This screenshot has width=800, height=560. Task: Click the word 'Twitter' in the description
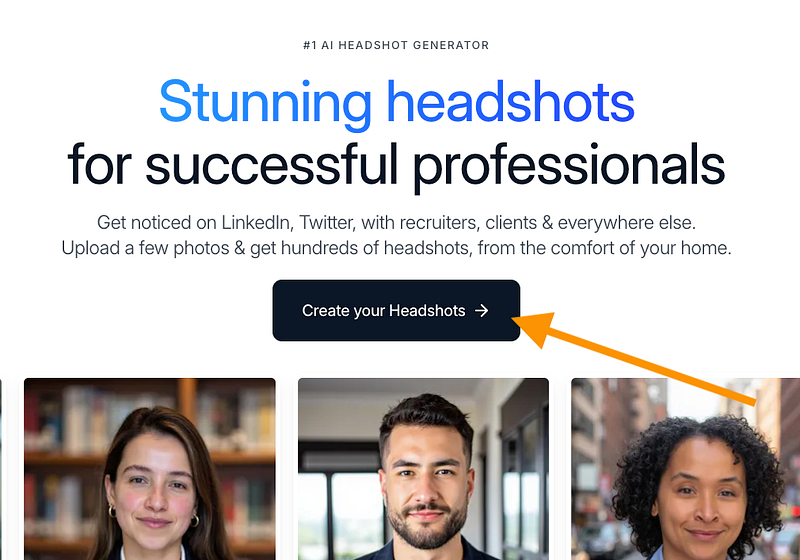(327, 223)
